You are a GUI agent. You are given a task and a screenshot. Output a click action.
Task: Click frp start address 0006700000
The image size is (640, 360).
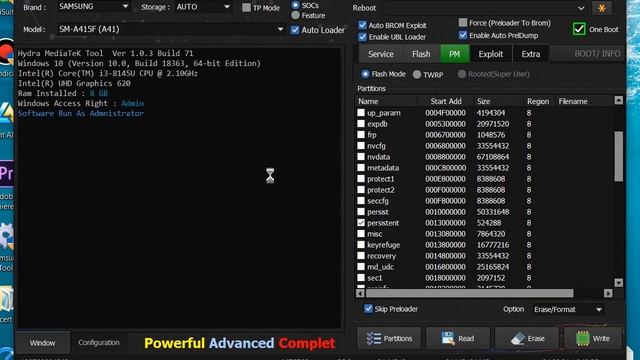(x=445, y=135)
